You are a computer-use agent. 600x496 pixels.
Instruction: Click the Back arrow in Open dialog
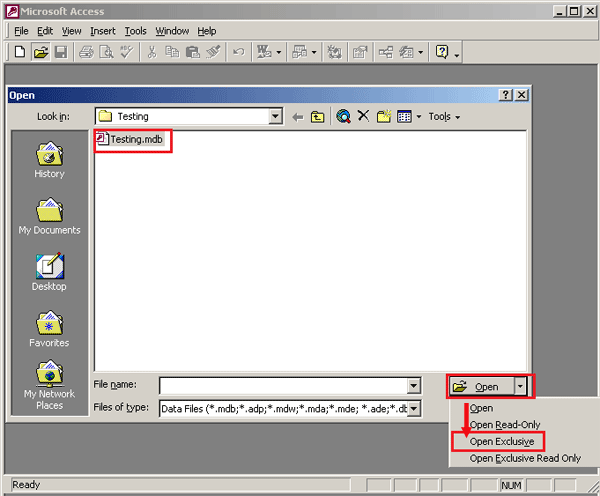coord(297,117)
